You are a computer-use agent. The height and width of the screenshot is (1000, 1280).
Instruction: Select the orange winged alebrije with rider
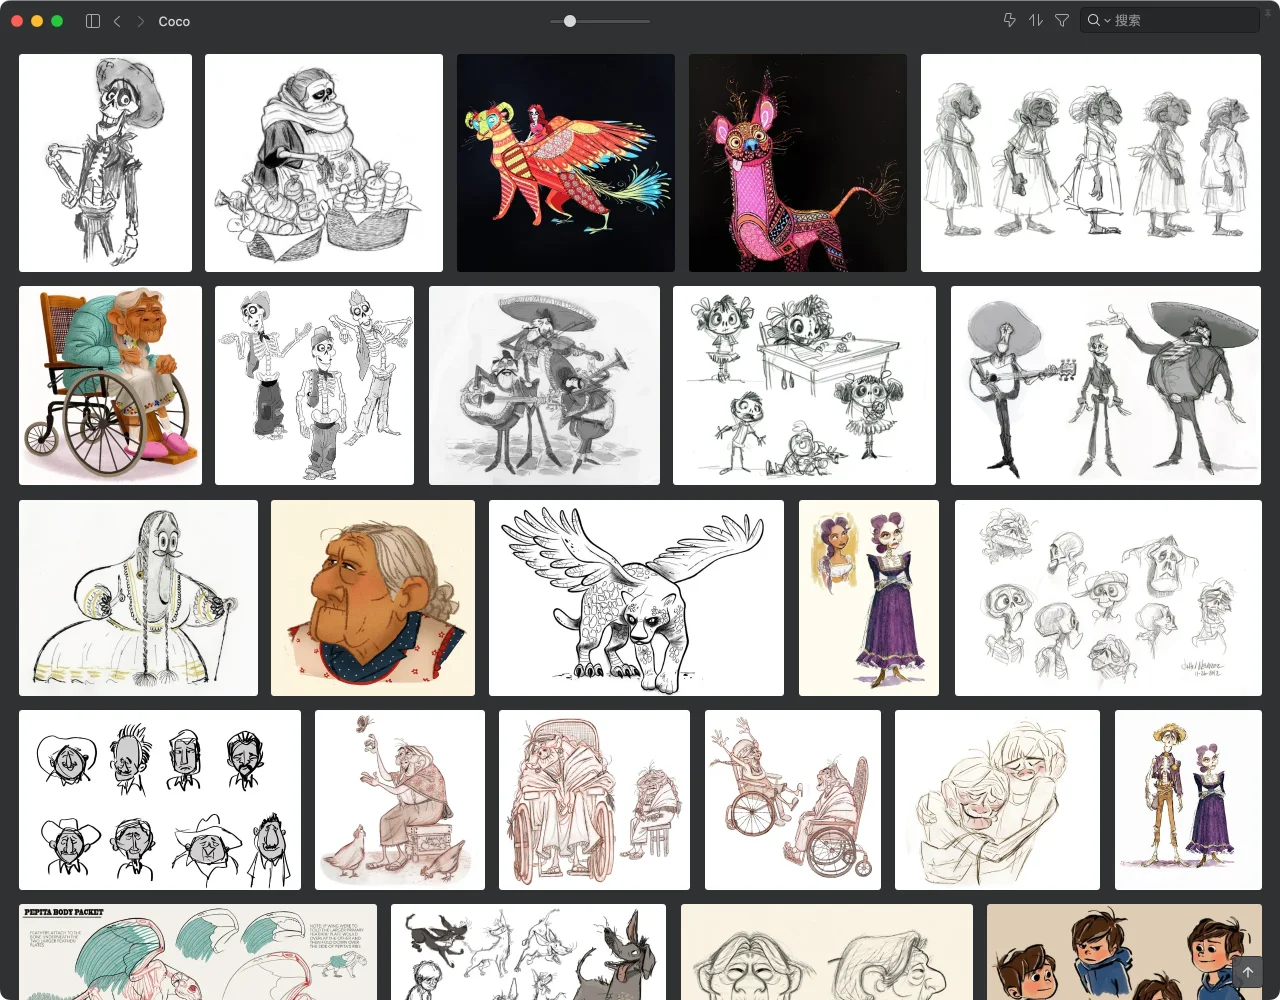[566, 163]
